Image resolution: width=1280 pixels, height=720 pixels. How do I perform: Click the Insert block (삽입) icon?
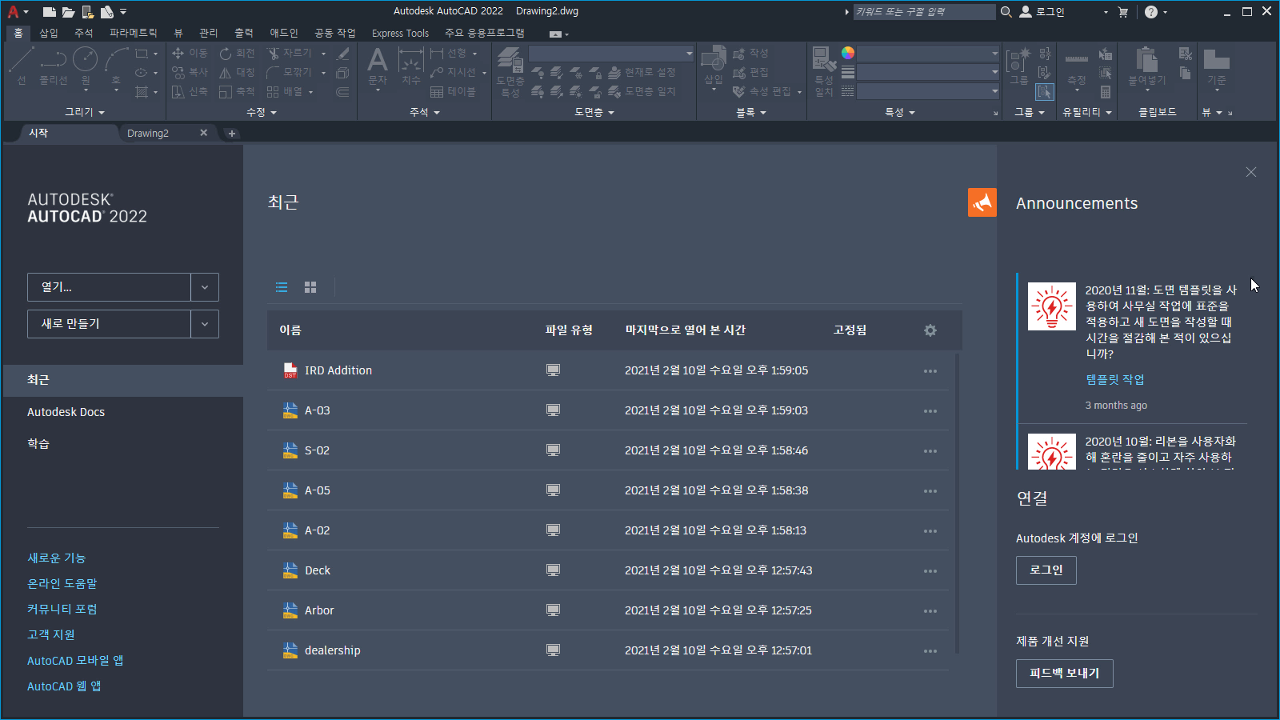coord(713,67)
